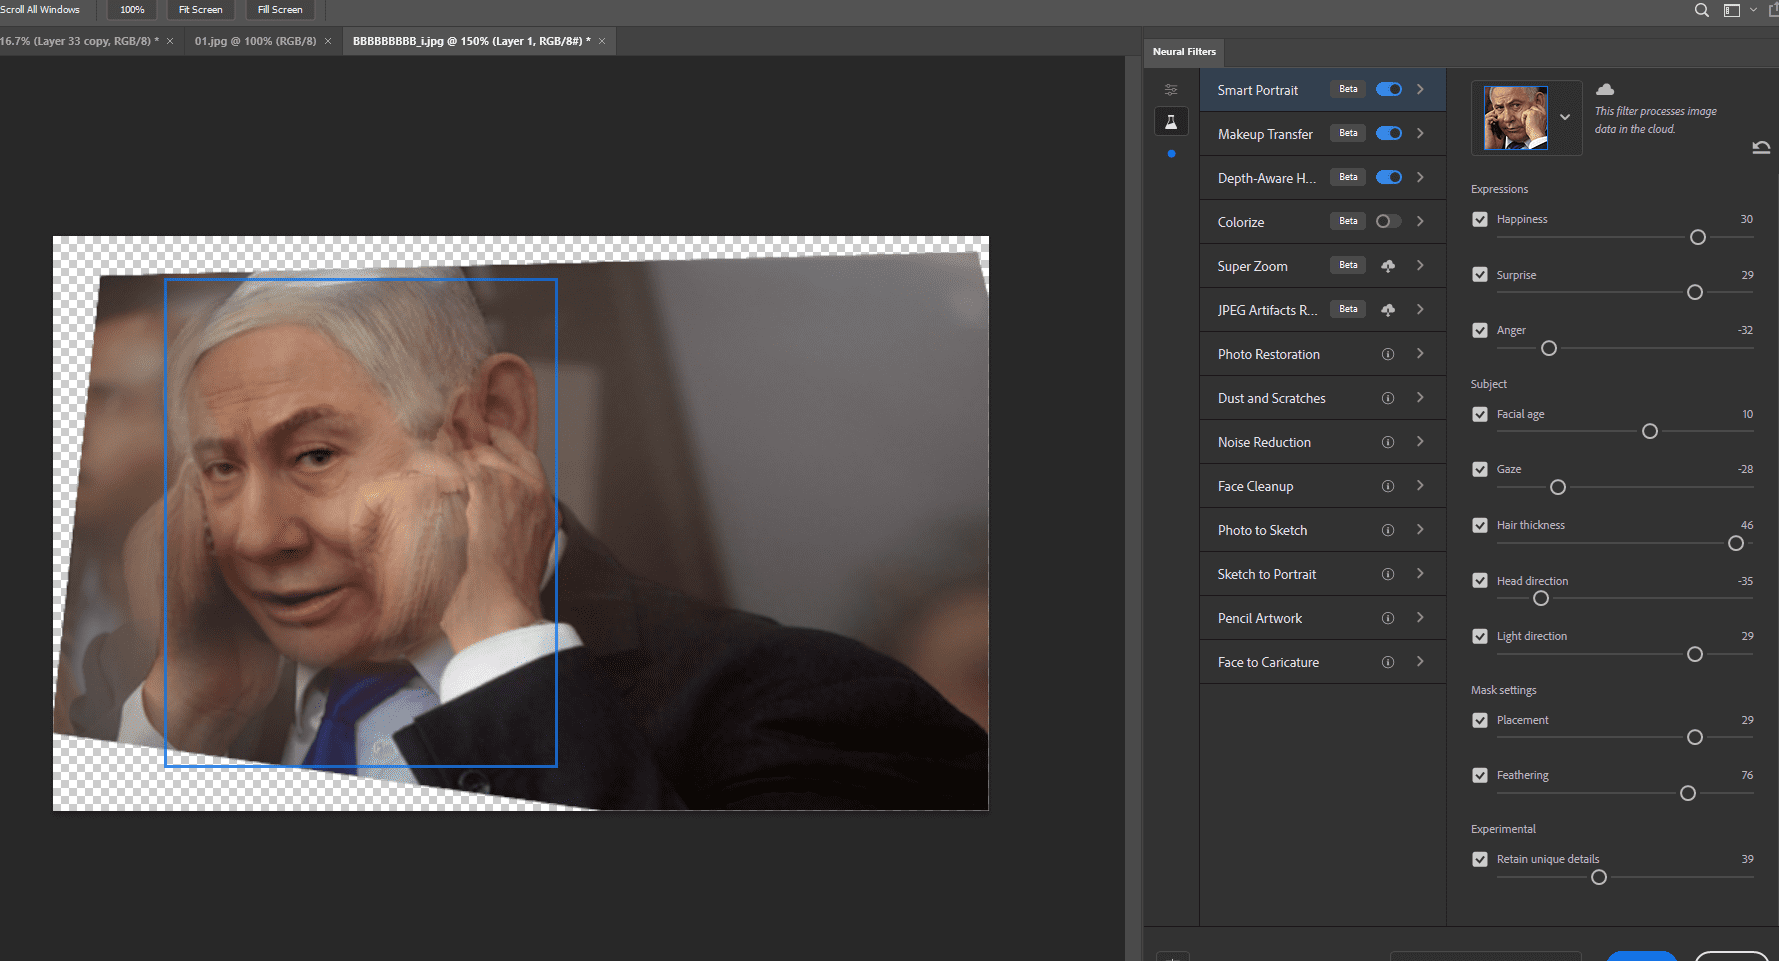Click the Fill Screen button

pyautogui.click(x=280, y=10)
